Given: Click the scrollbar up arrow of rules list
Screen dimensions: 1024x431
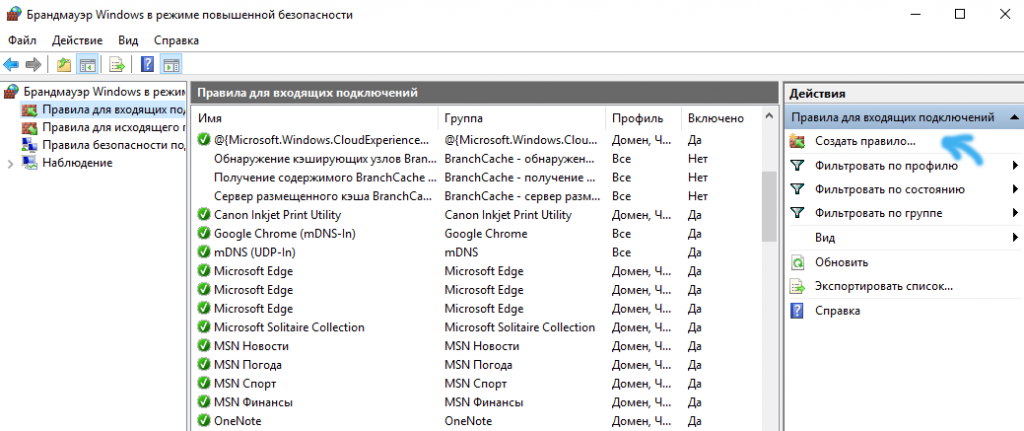Looking at the screenshot, I should click(769, 118).
